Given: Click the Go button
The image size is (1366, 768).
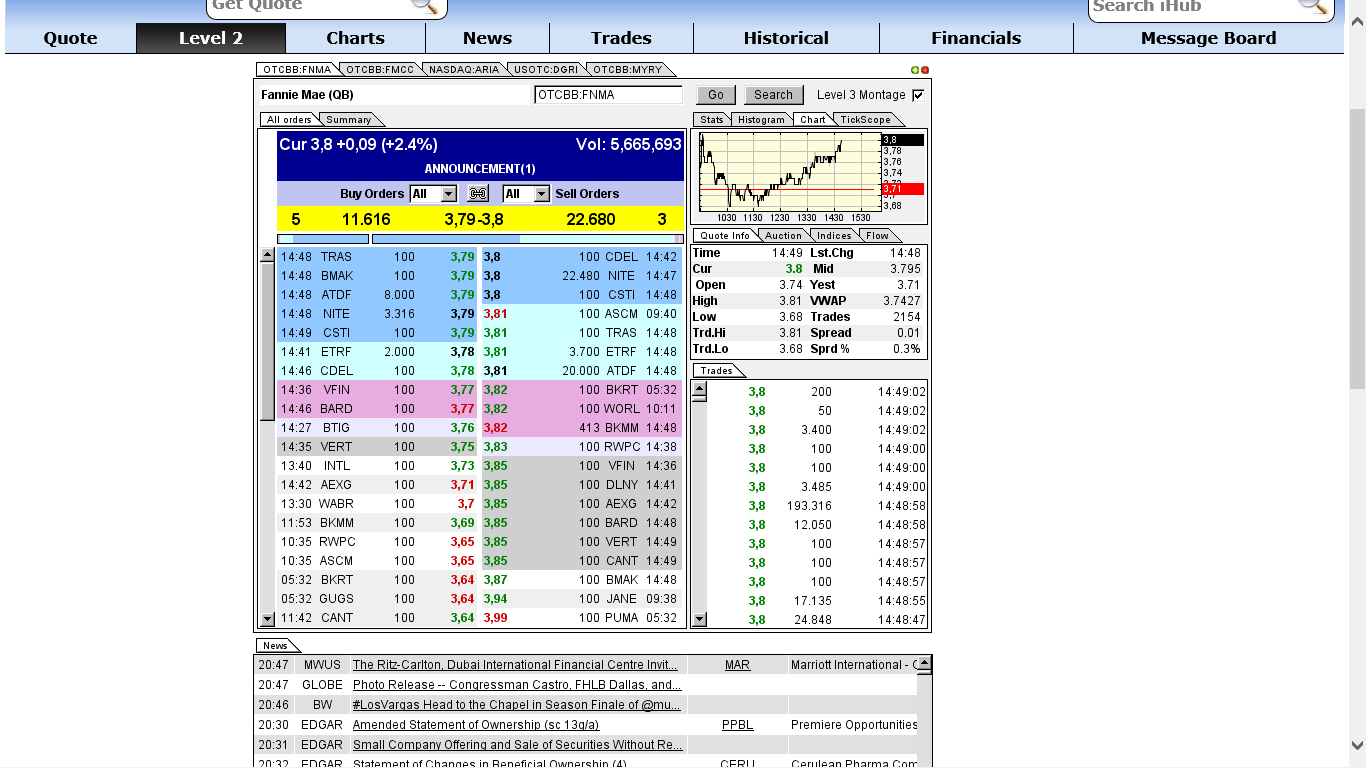Looking at the screenshot, I should 714,94.
